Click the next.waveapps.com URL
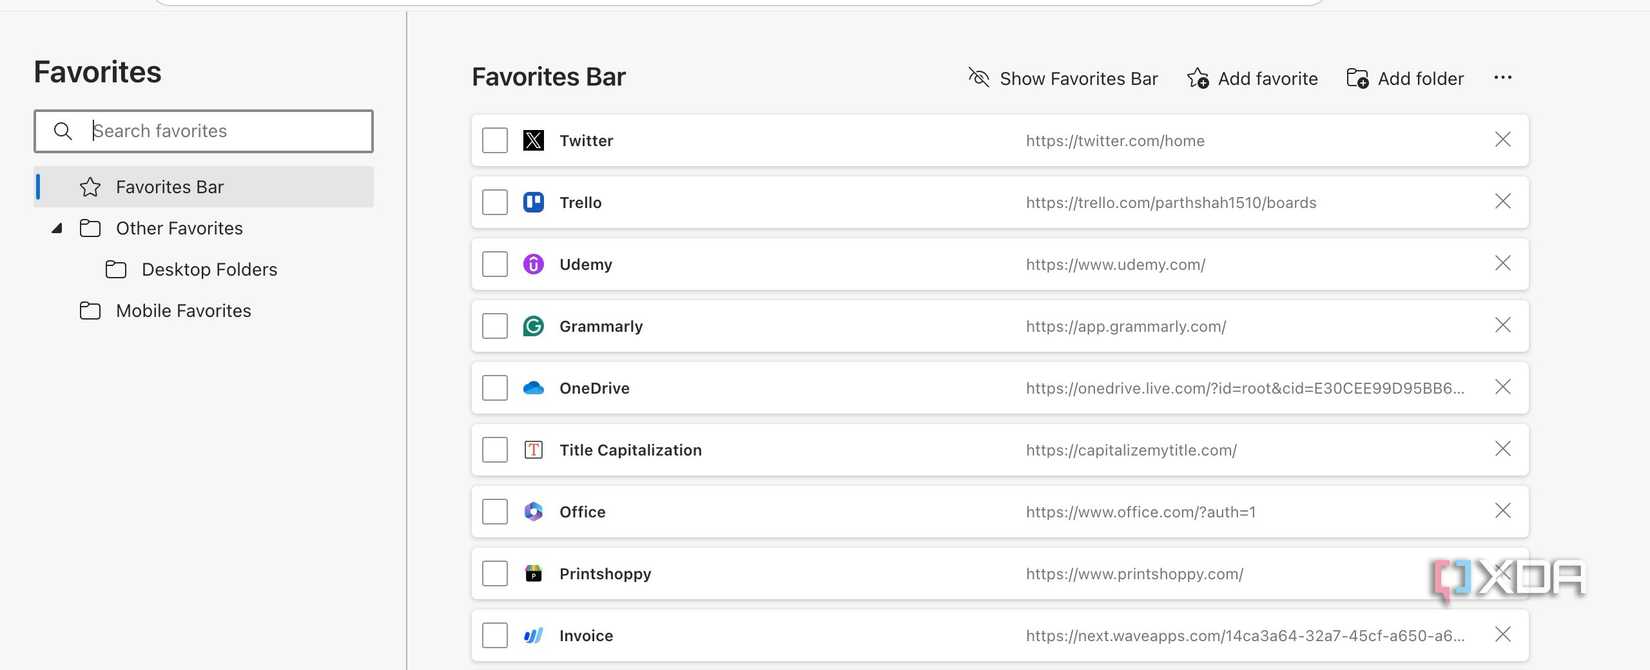 pyautogui.click(x=1245, y=636)
